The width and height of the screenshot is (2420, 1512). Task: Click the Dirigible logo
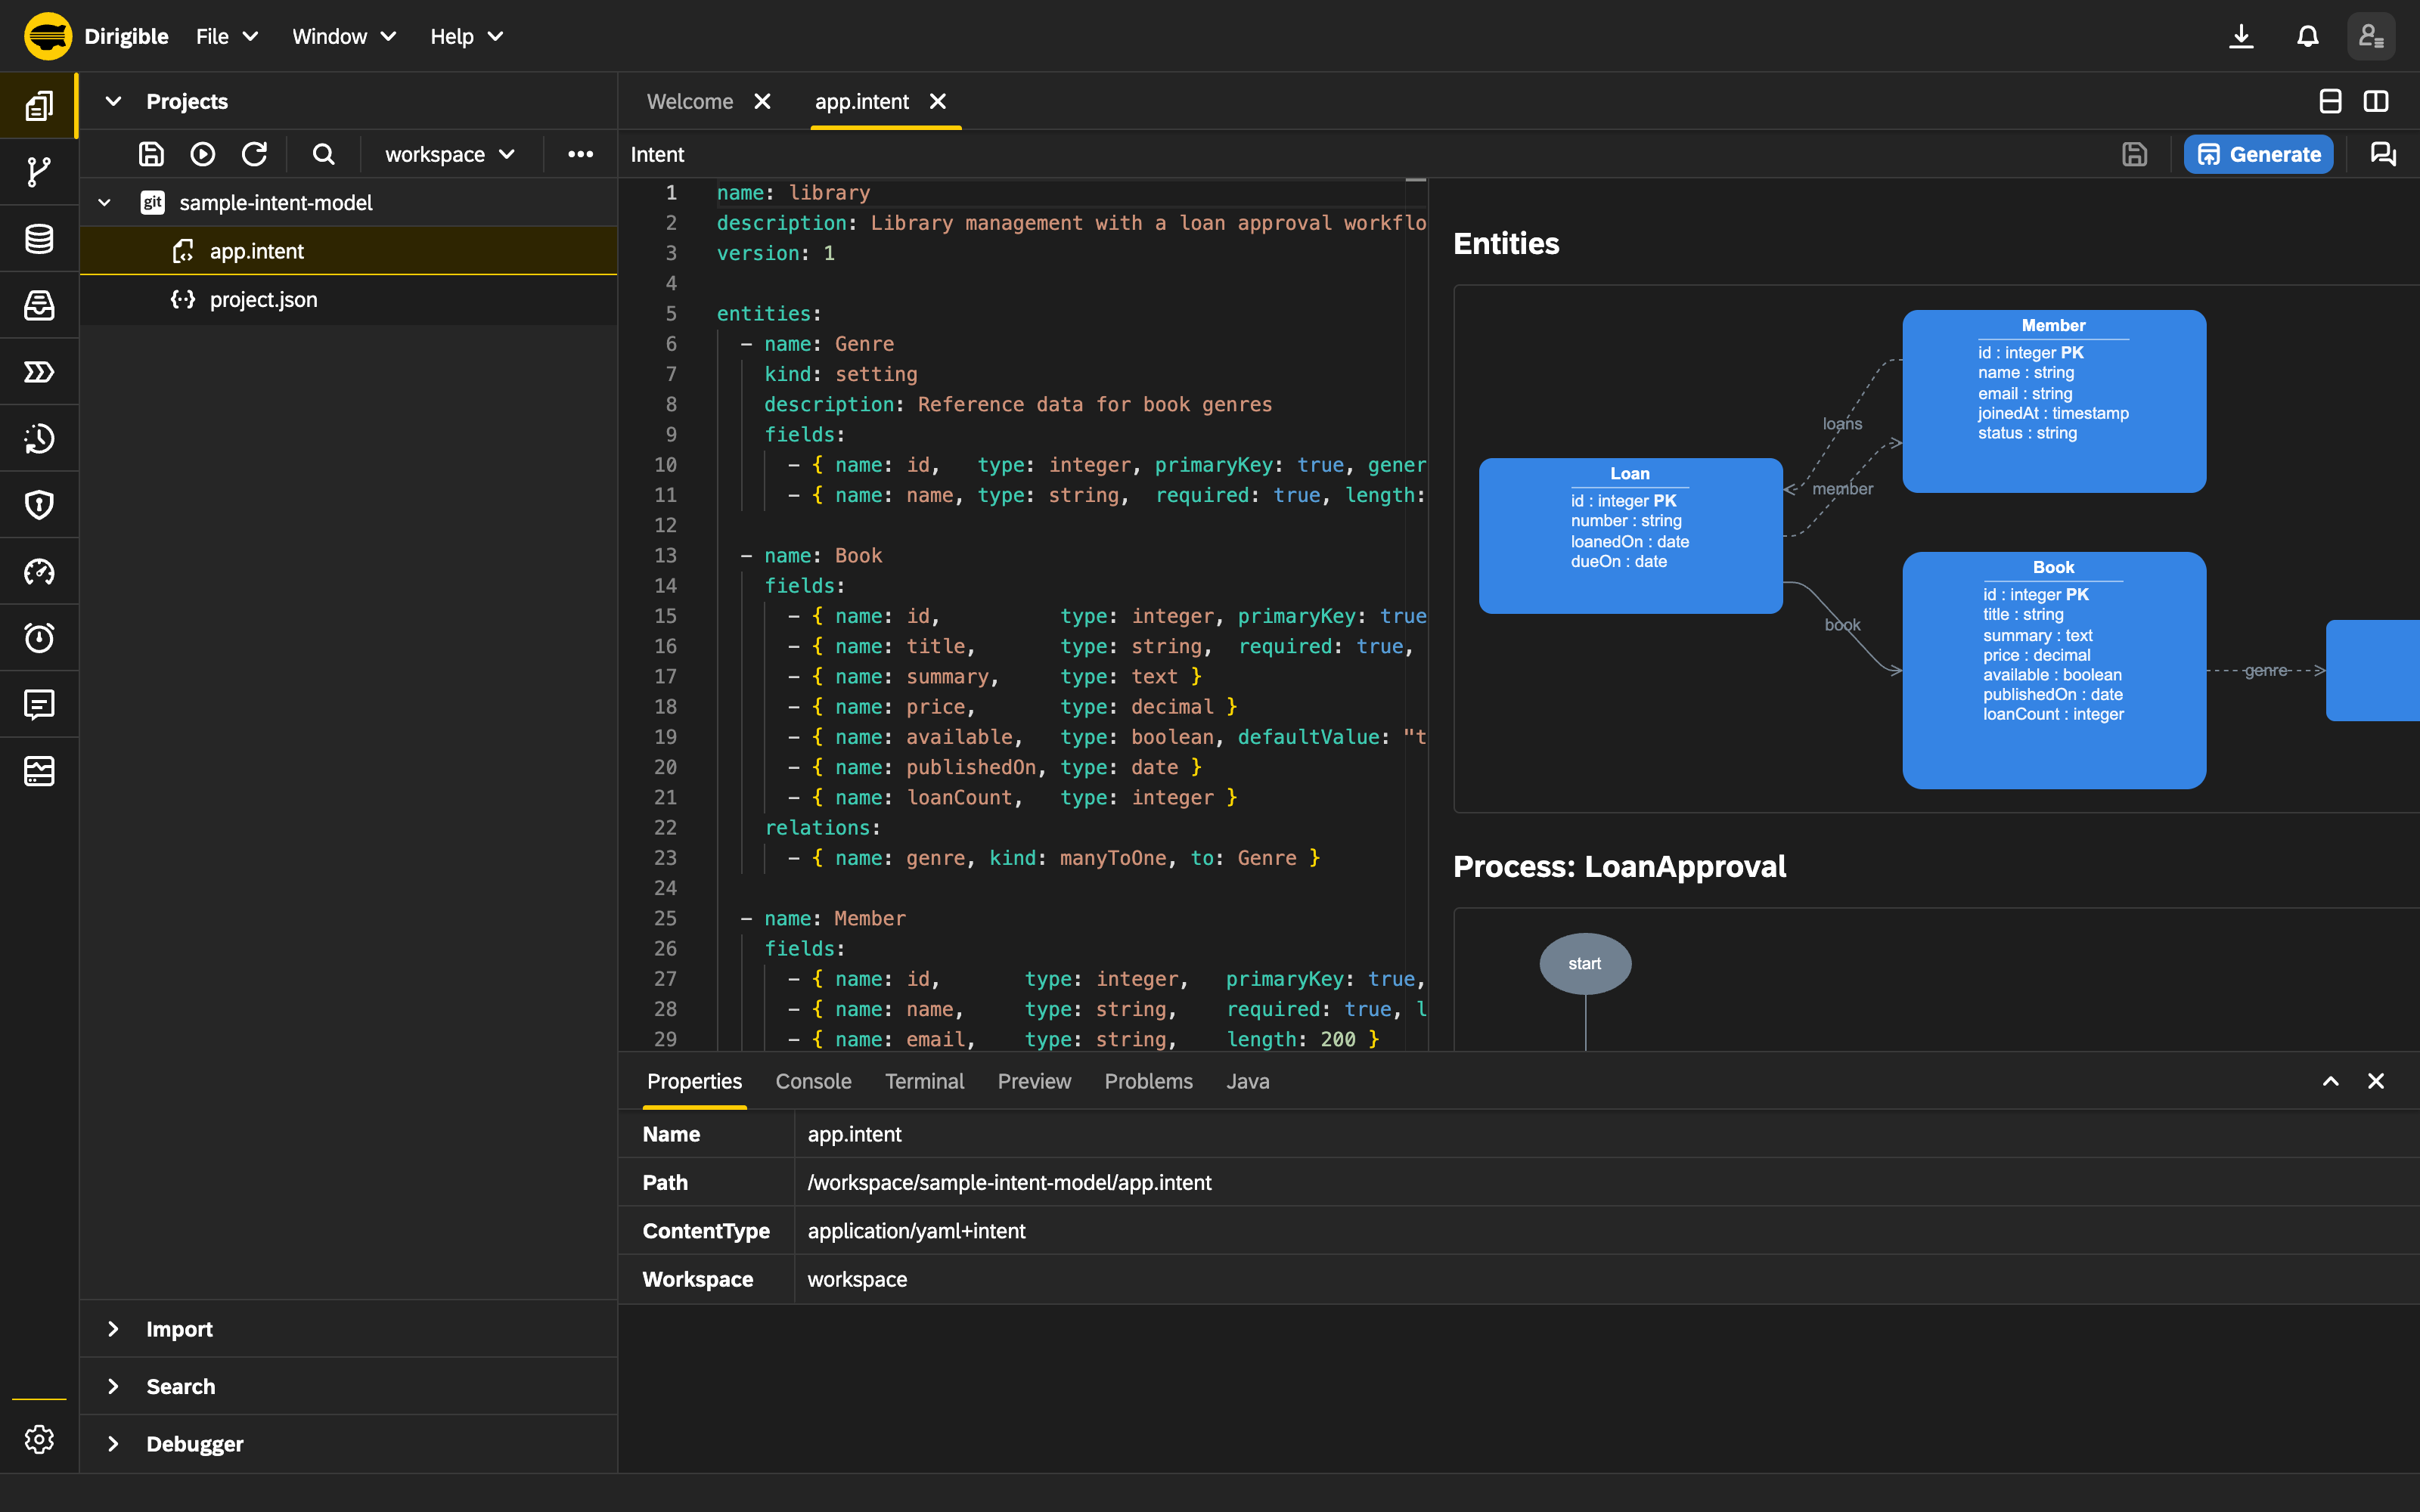48,37
